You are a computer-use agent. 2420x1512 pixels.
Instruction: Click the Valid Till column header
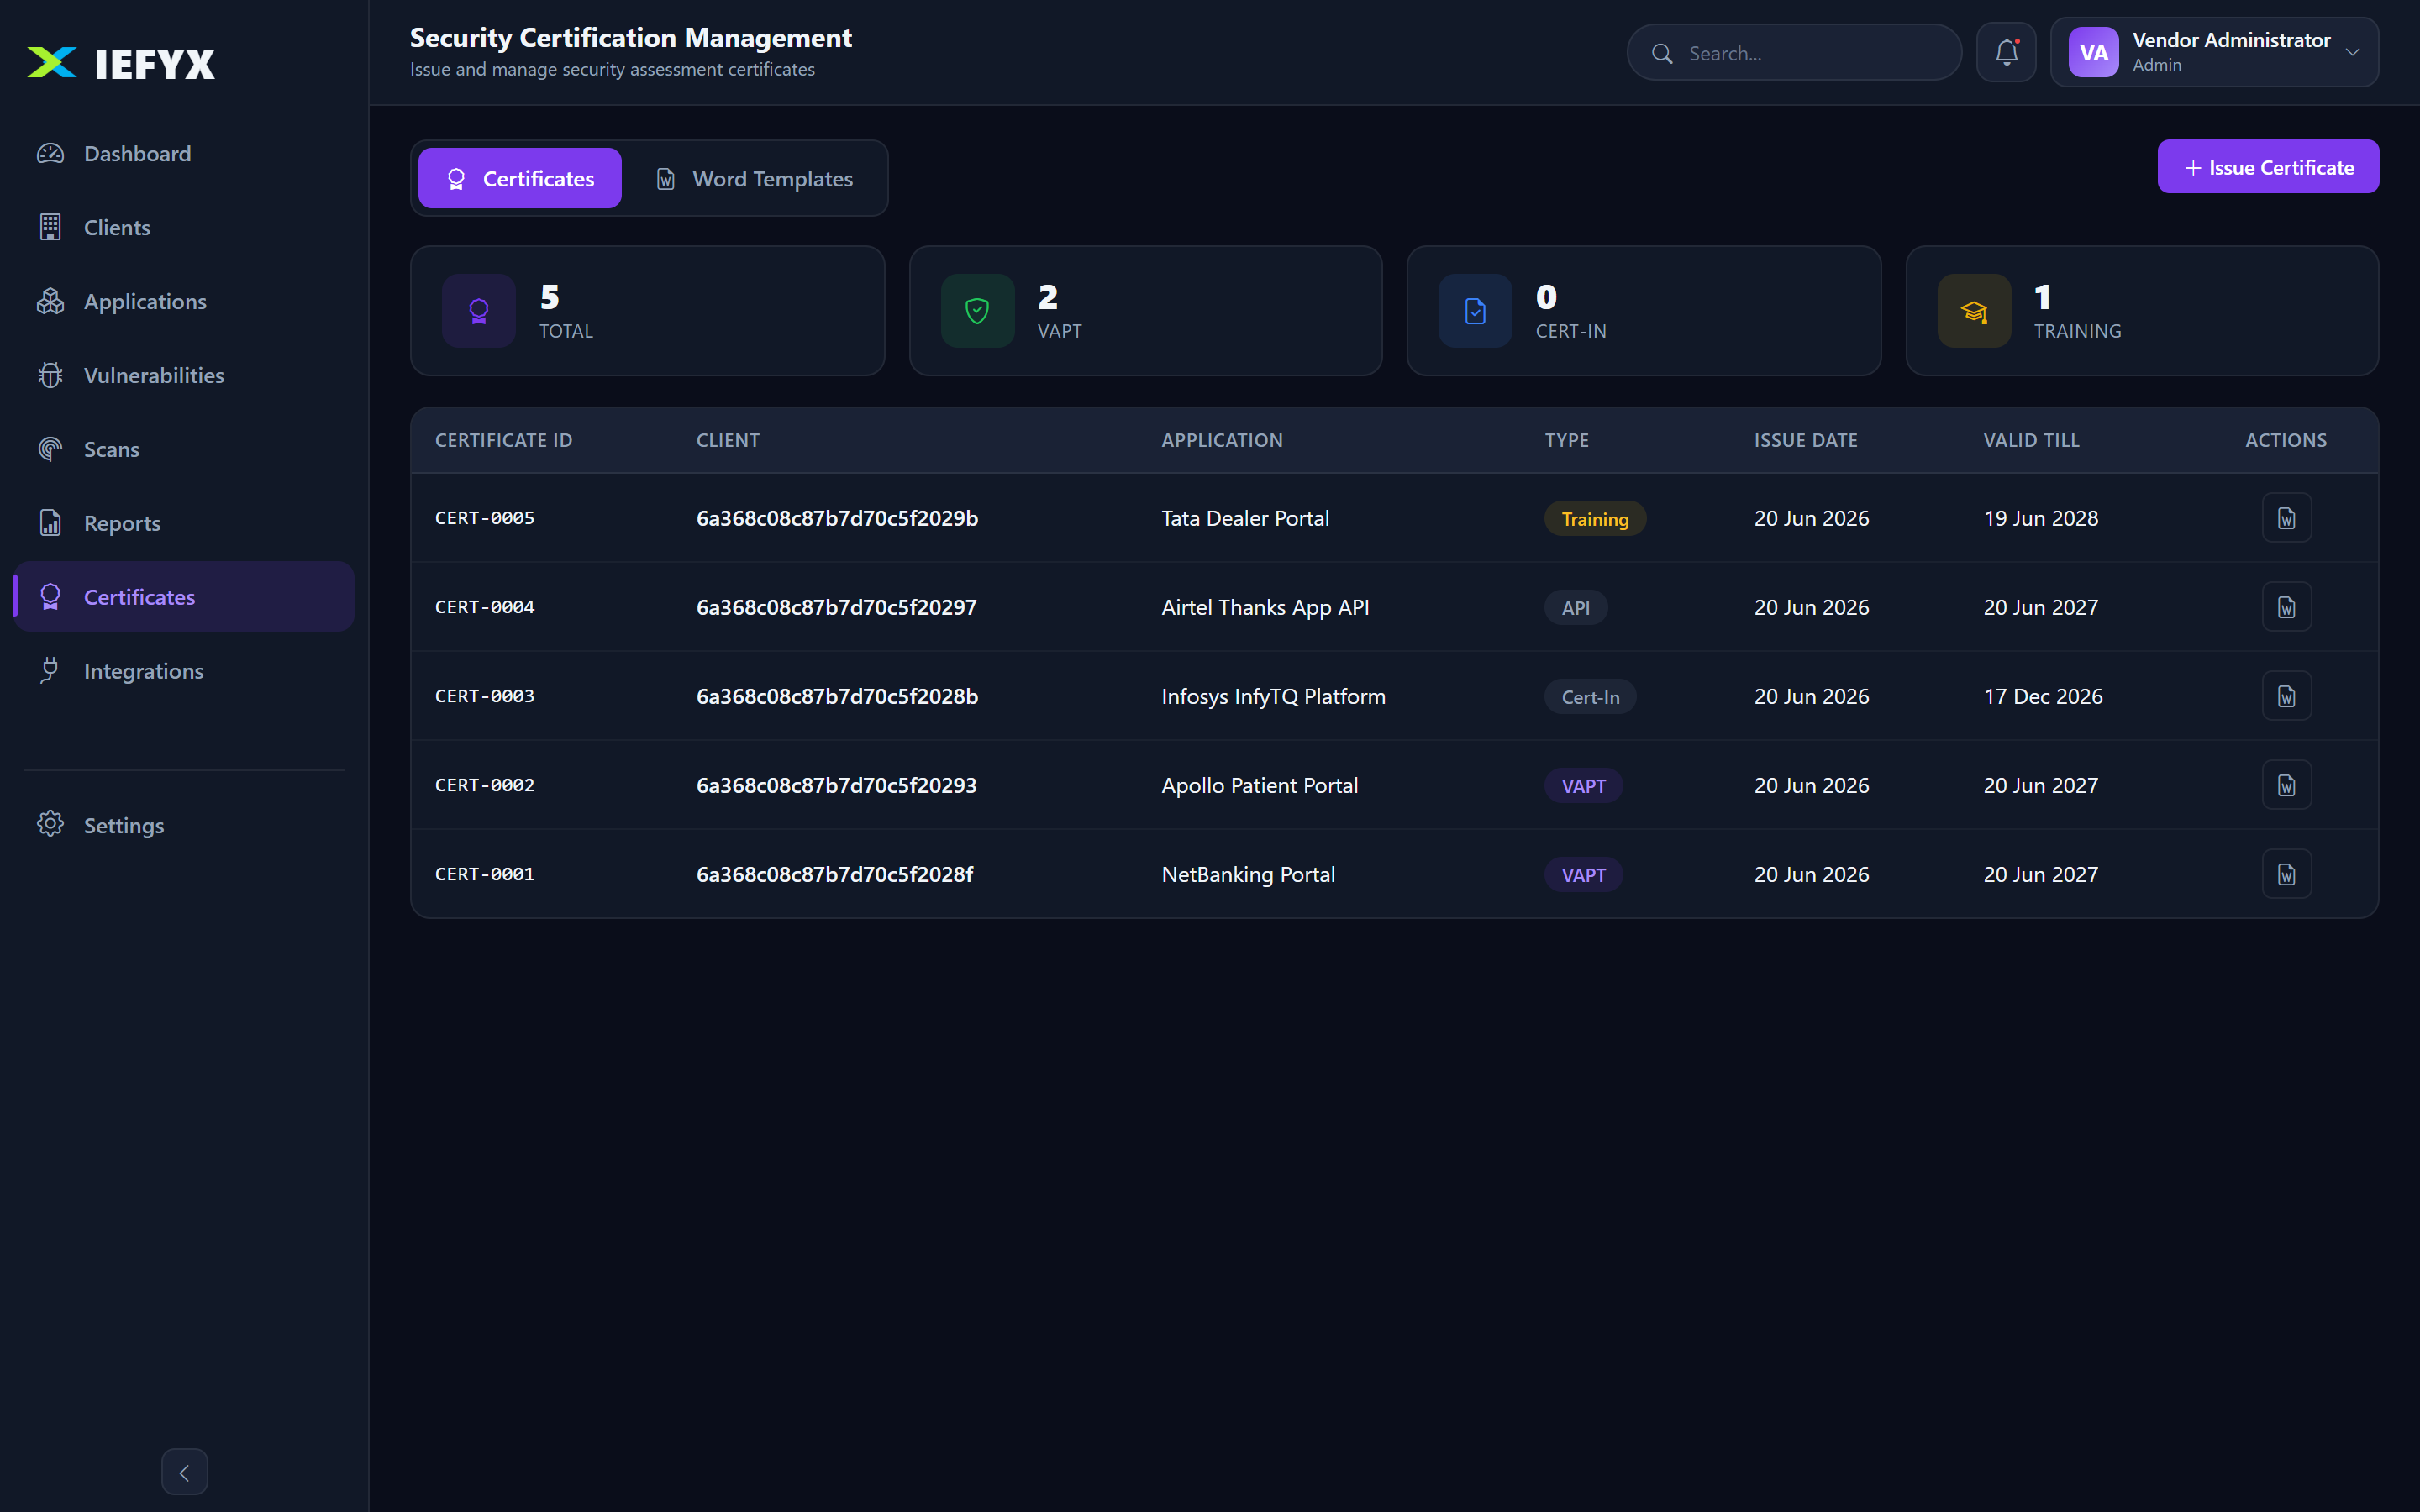[x=2031, y=440]
